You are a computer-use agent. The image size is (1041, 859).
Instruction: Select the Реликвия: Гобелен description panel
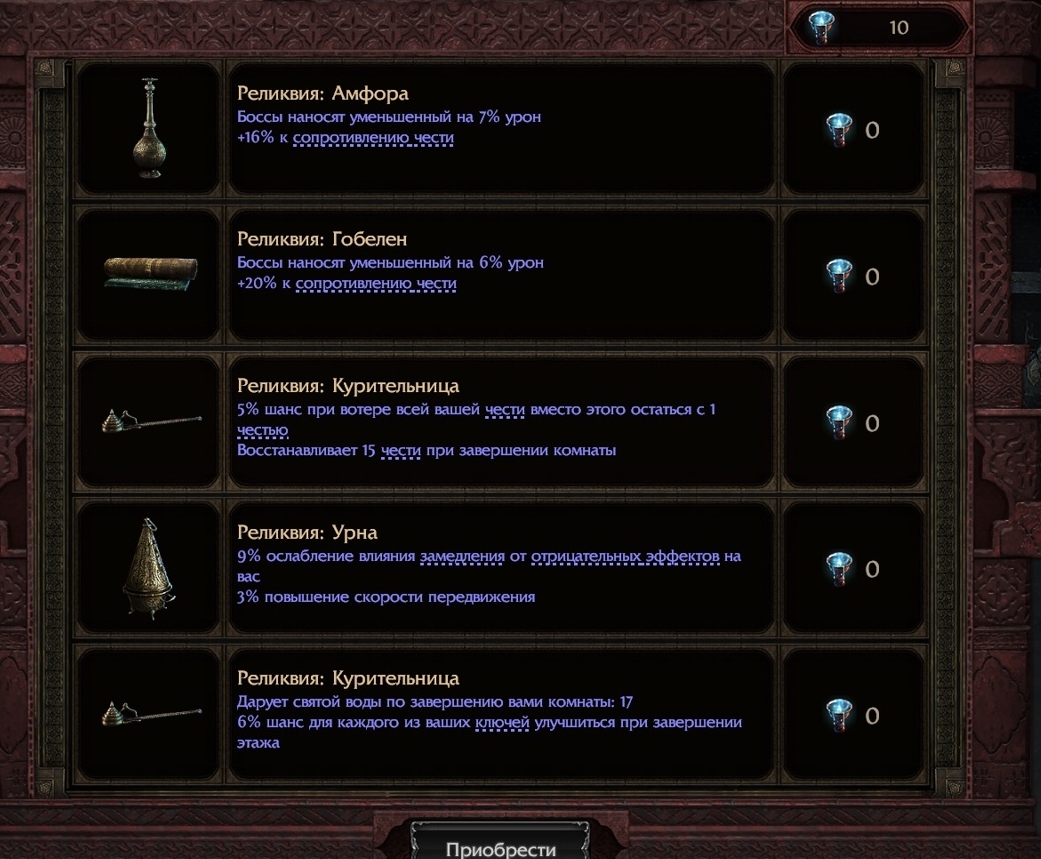(501, 275)
